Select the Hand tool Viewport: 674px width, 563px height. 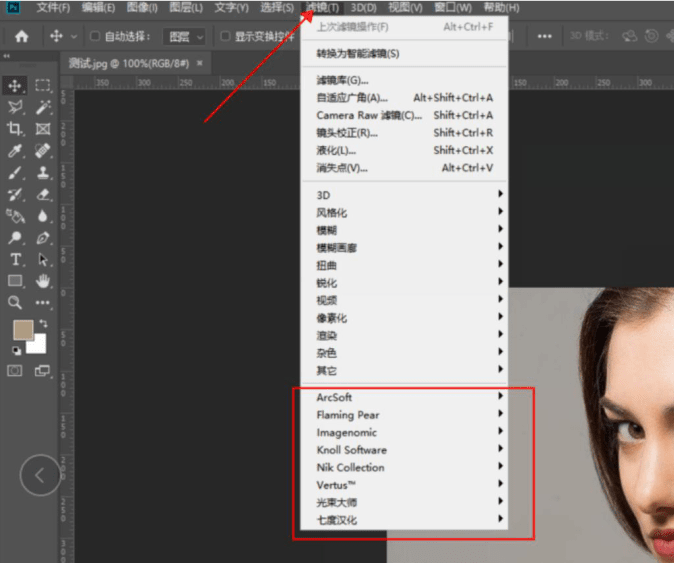click(x=43, y=281)
